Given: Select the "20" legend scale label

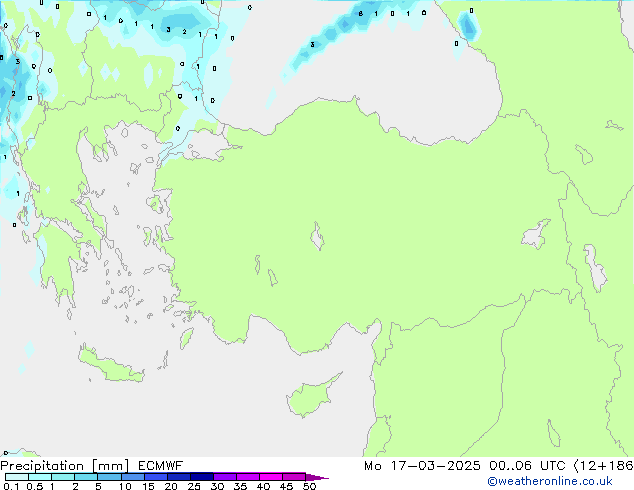Looking at the screenshot, I should [171, 486].
